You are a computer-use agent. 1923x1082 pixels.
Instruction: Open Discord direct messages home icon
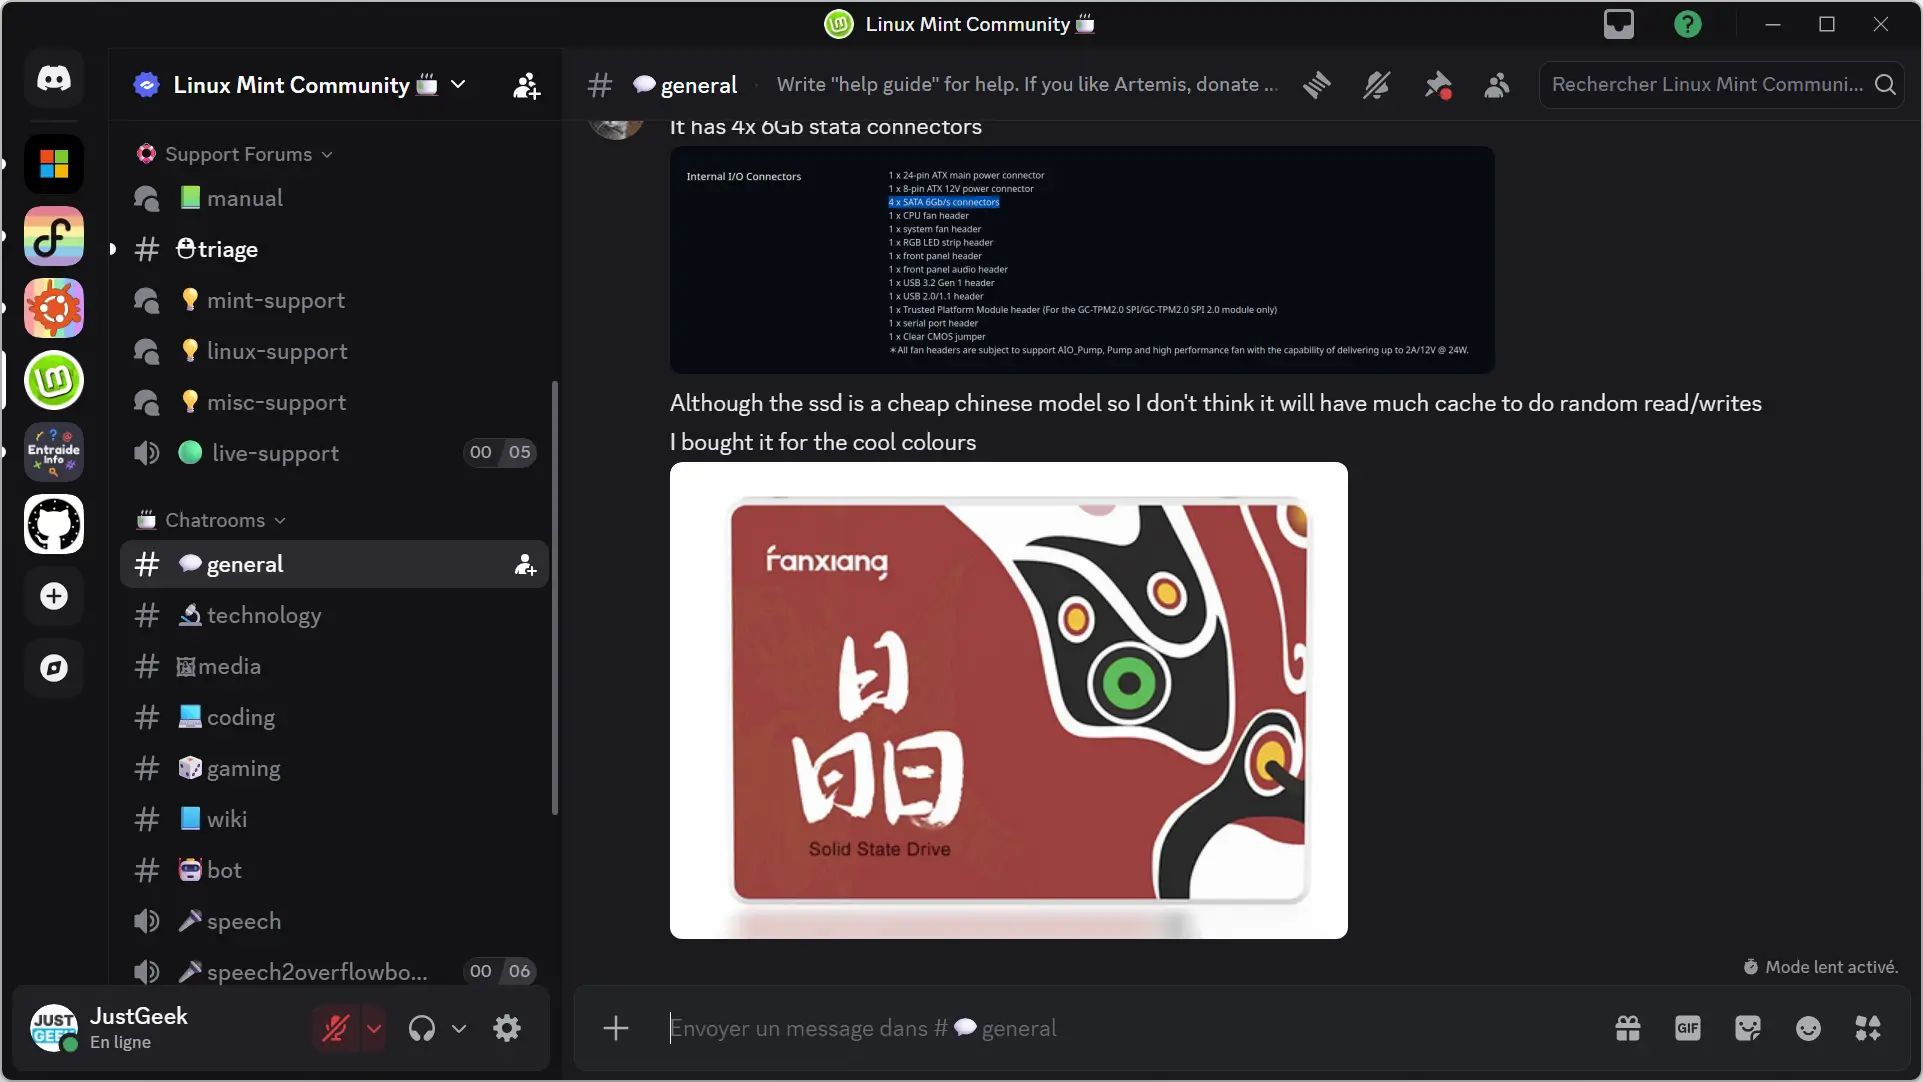coord(54,79)
